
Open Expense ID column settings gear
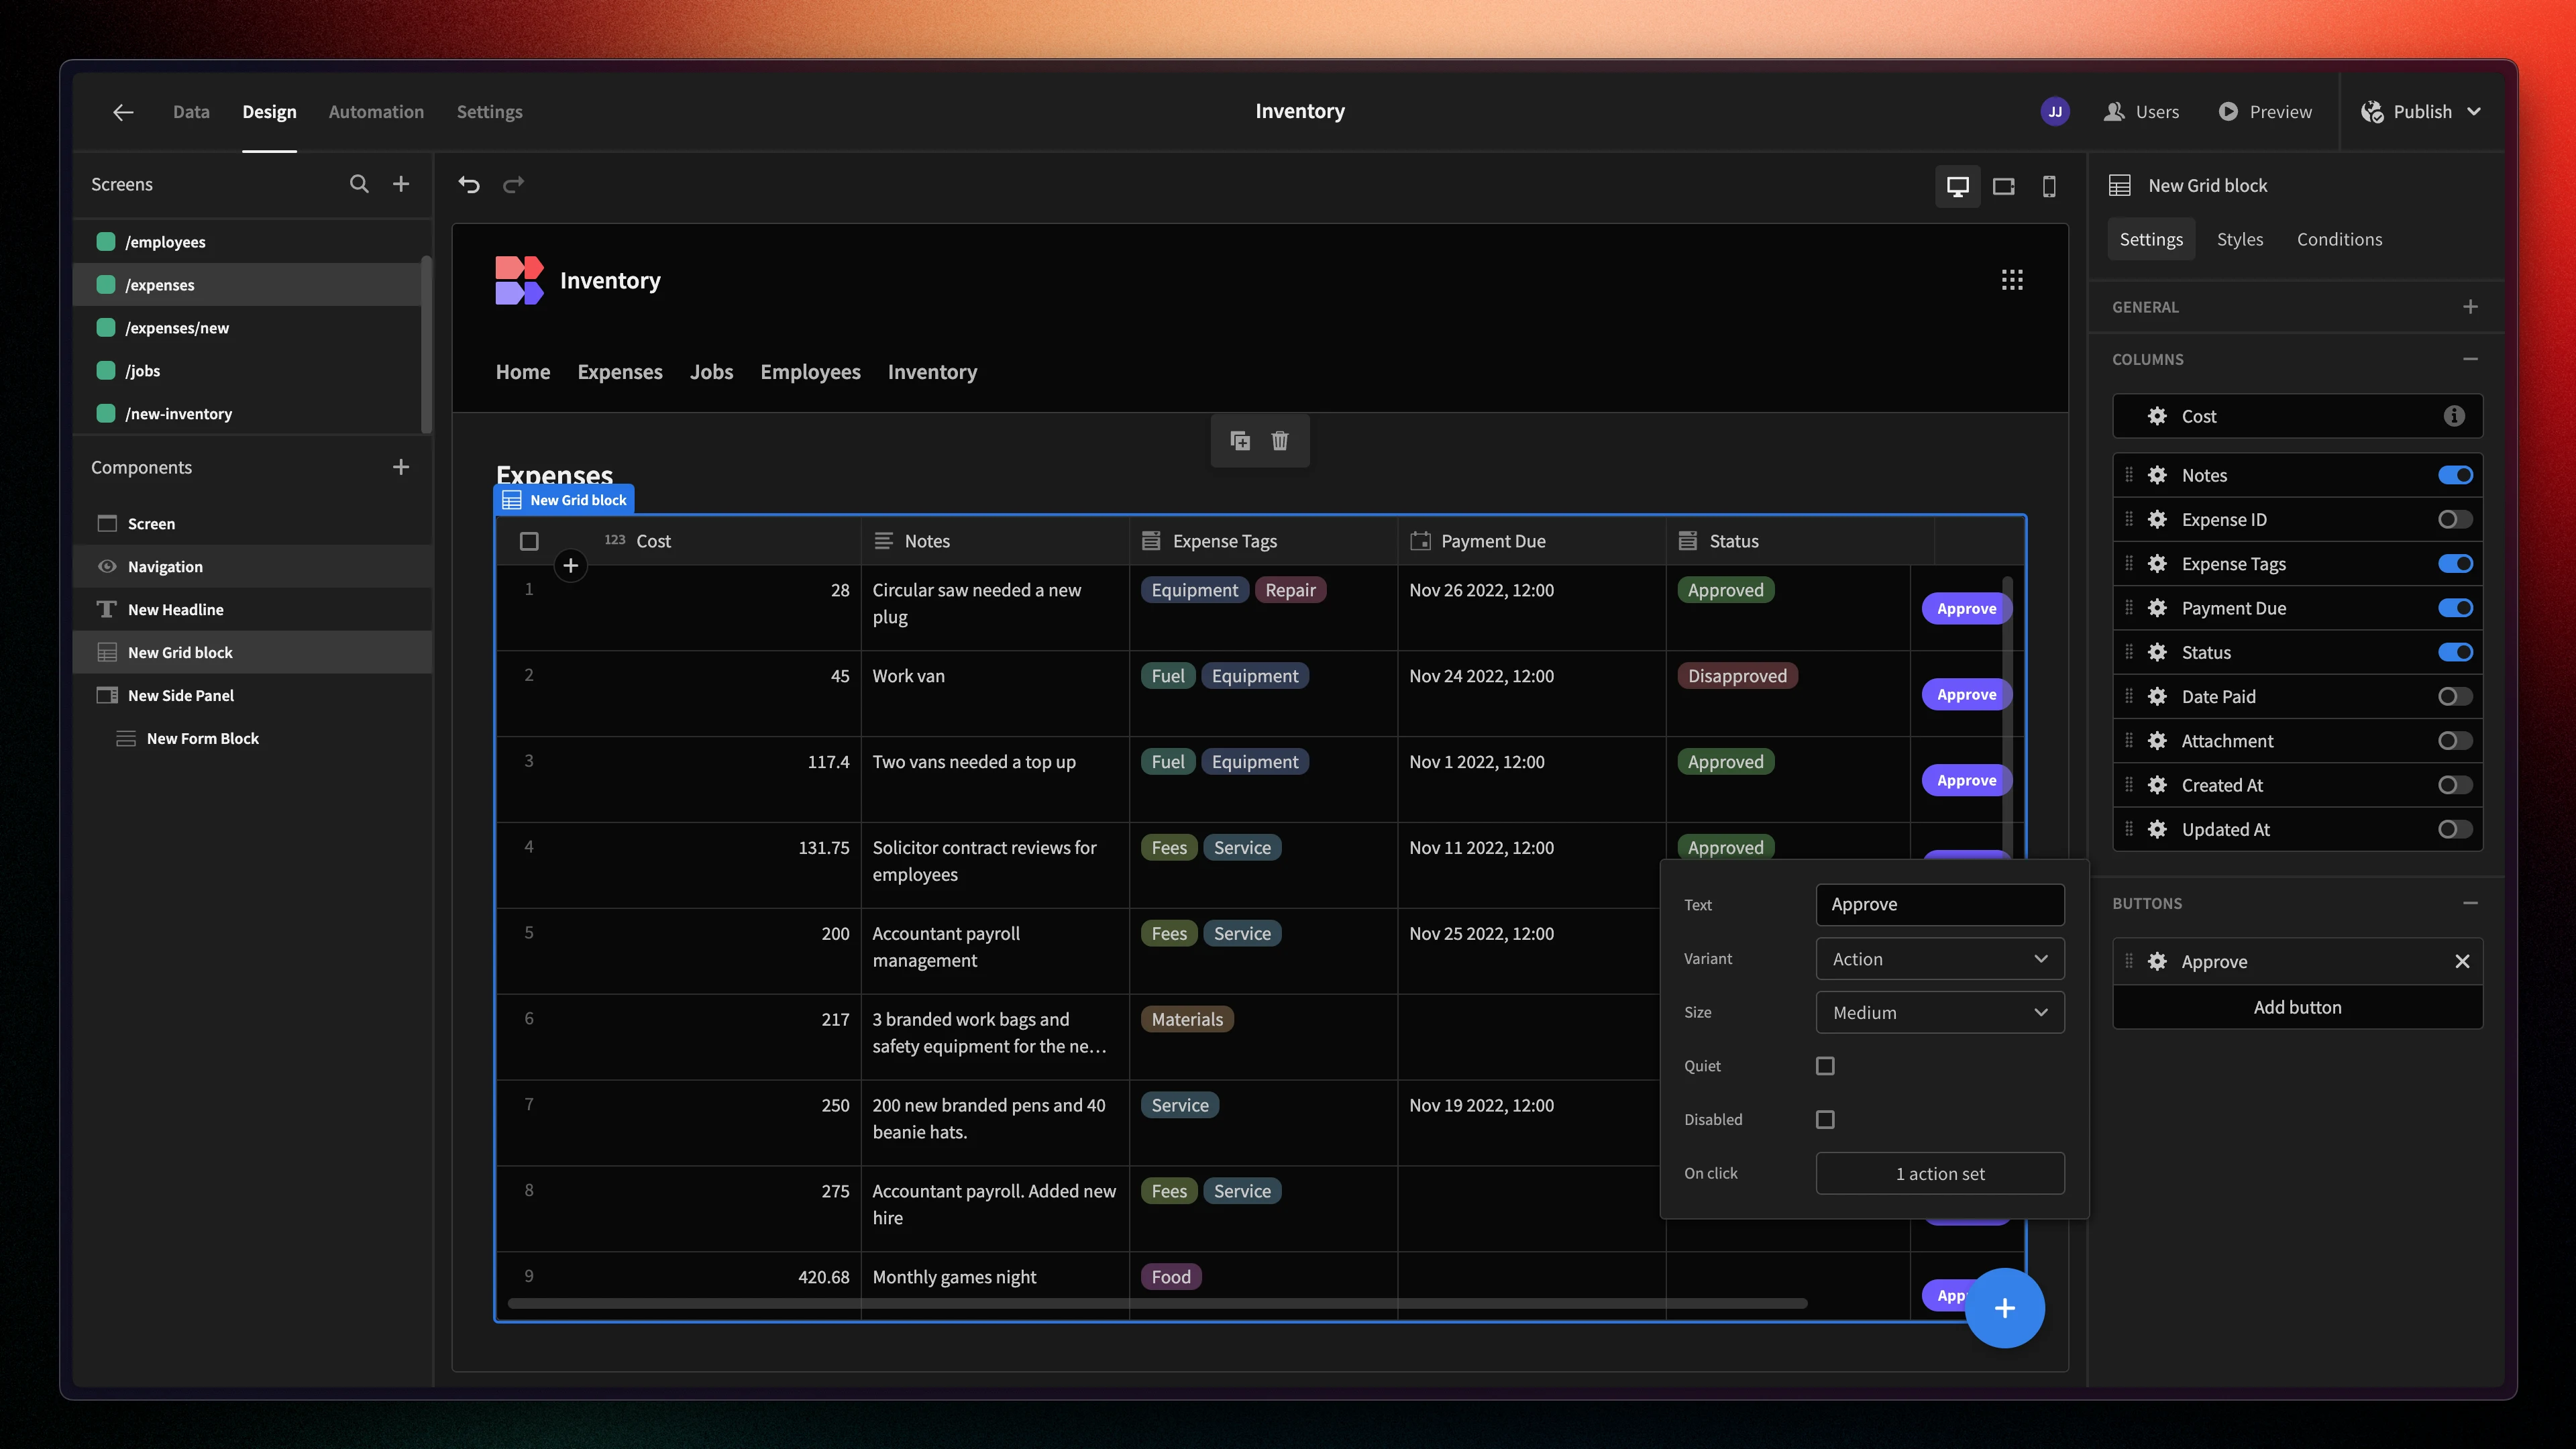2157,520
